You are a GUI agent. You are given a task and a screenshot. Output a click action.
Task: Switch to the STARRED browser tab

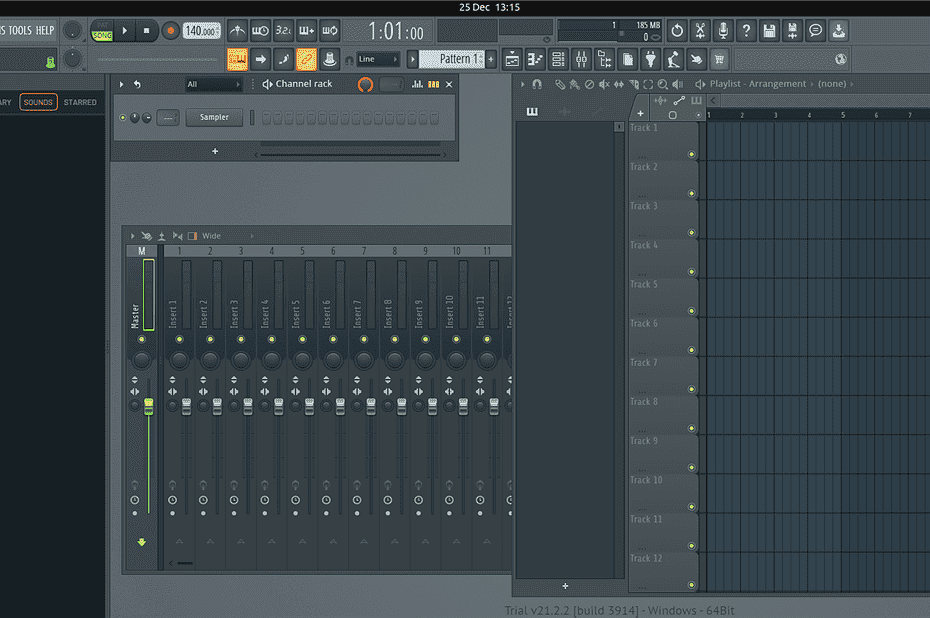pyautogui.click(x=80, y=102)
